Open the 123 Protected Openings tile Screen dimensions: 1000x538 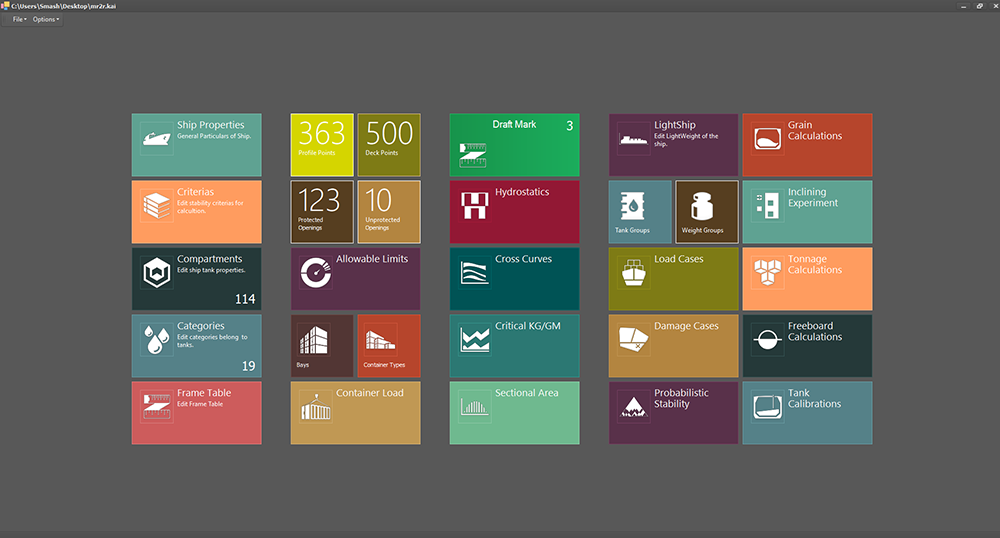(322, 211)
